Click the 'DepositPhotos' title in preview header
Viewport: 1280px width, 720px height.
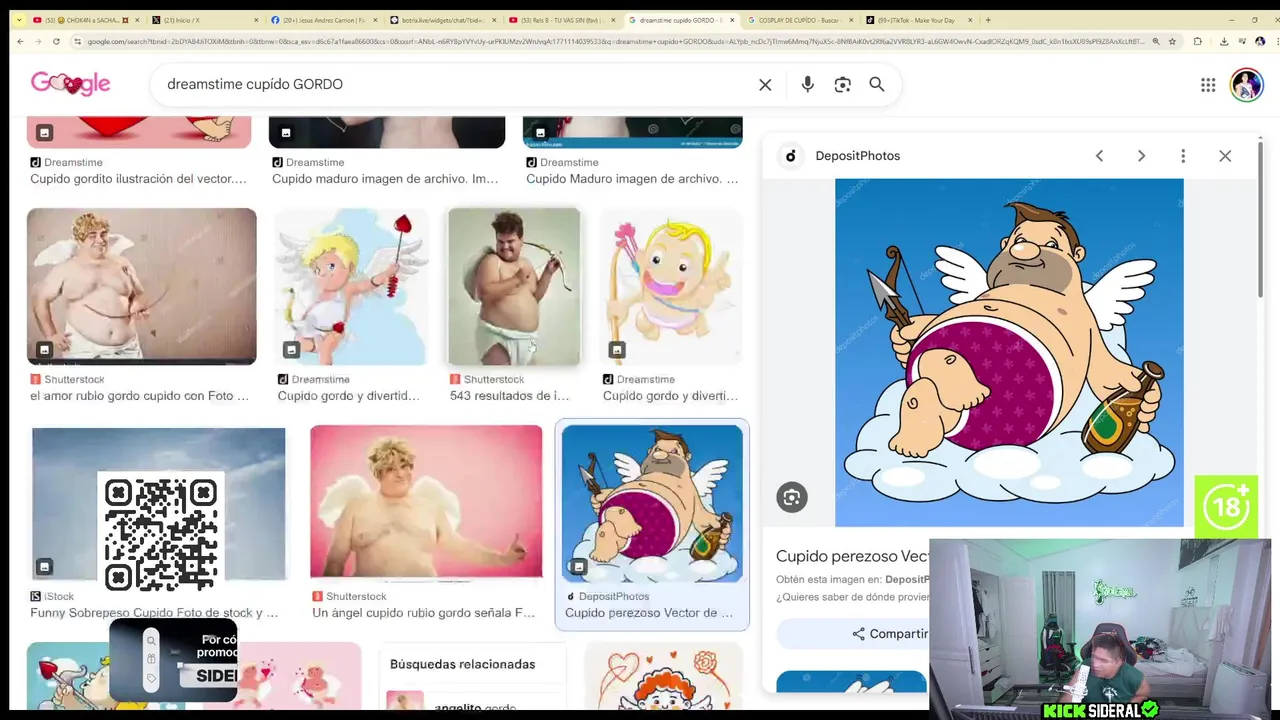tap(857, 156)
